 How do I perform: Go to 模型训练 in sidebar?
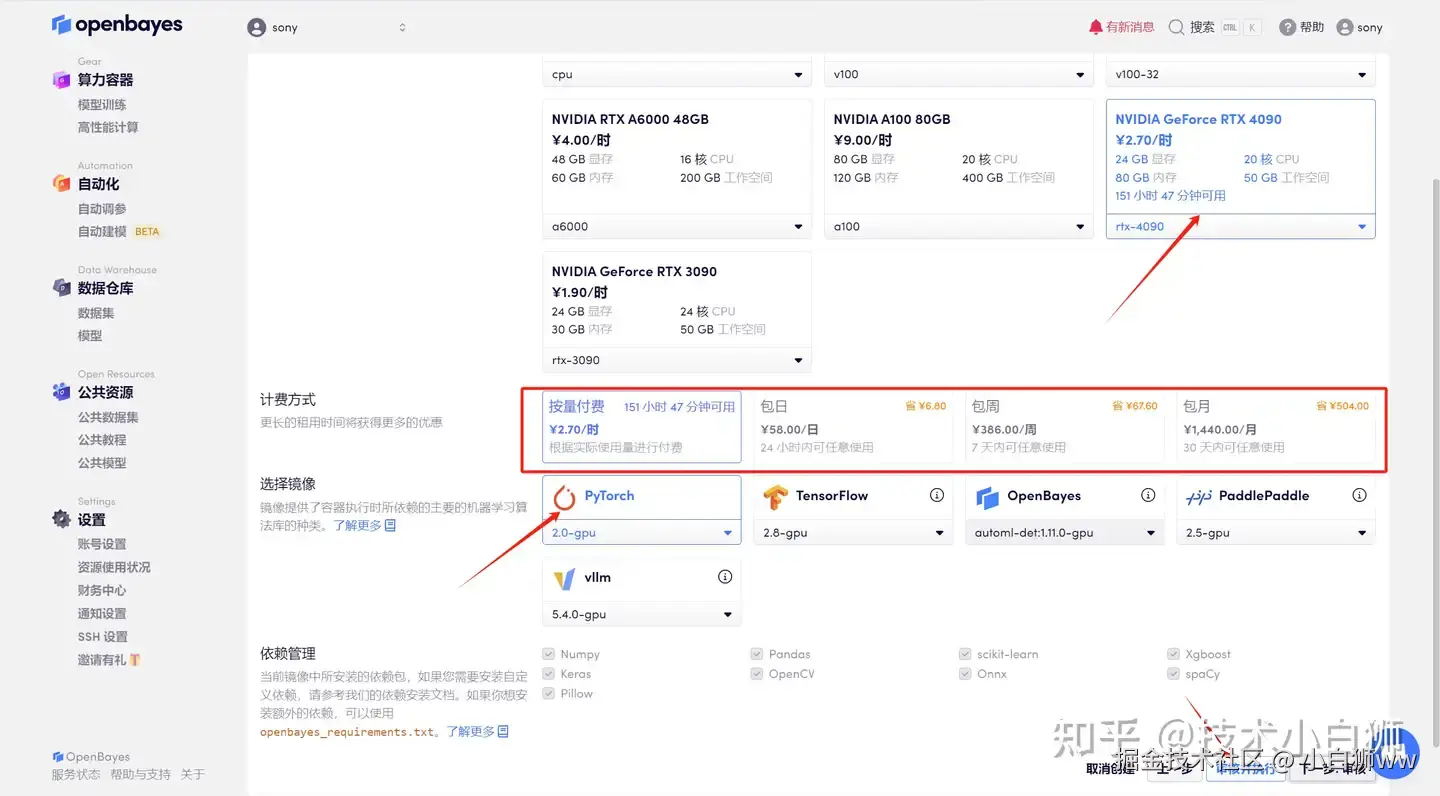coord(102,105)
